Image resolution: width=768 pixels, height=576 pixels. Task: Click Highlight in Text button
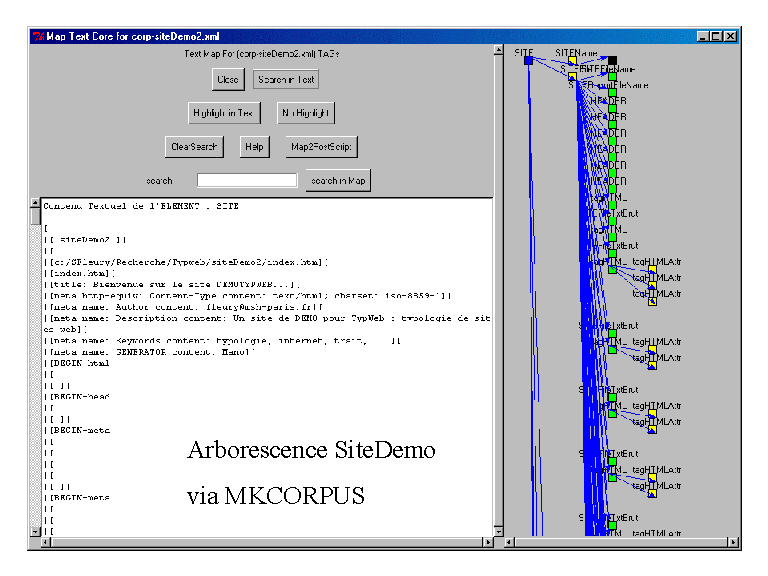tap(224, 113)
